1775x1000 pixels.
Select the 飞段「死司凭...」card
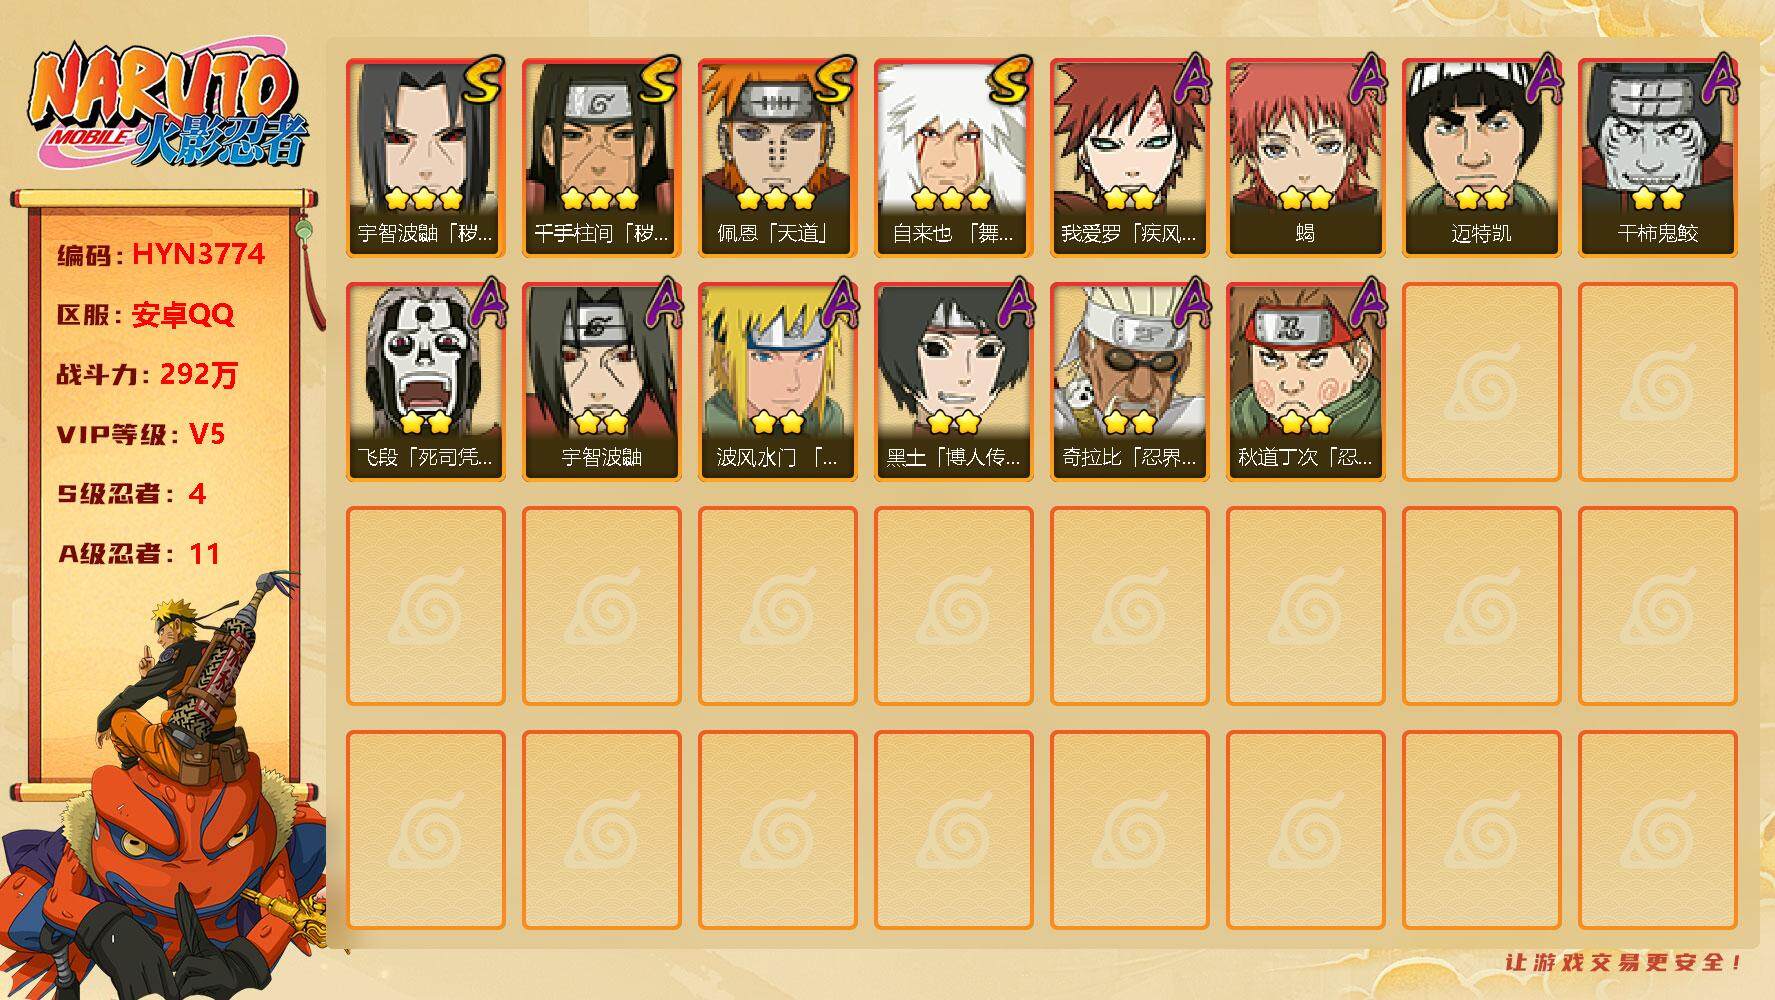[425, 382]
